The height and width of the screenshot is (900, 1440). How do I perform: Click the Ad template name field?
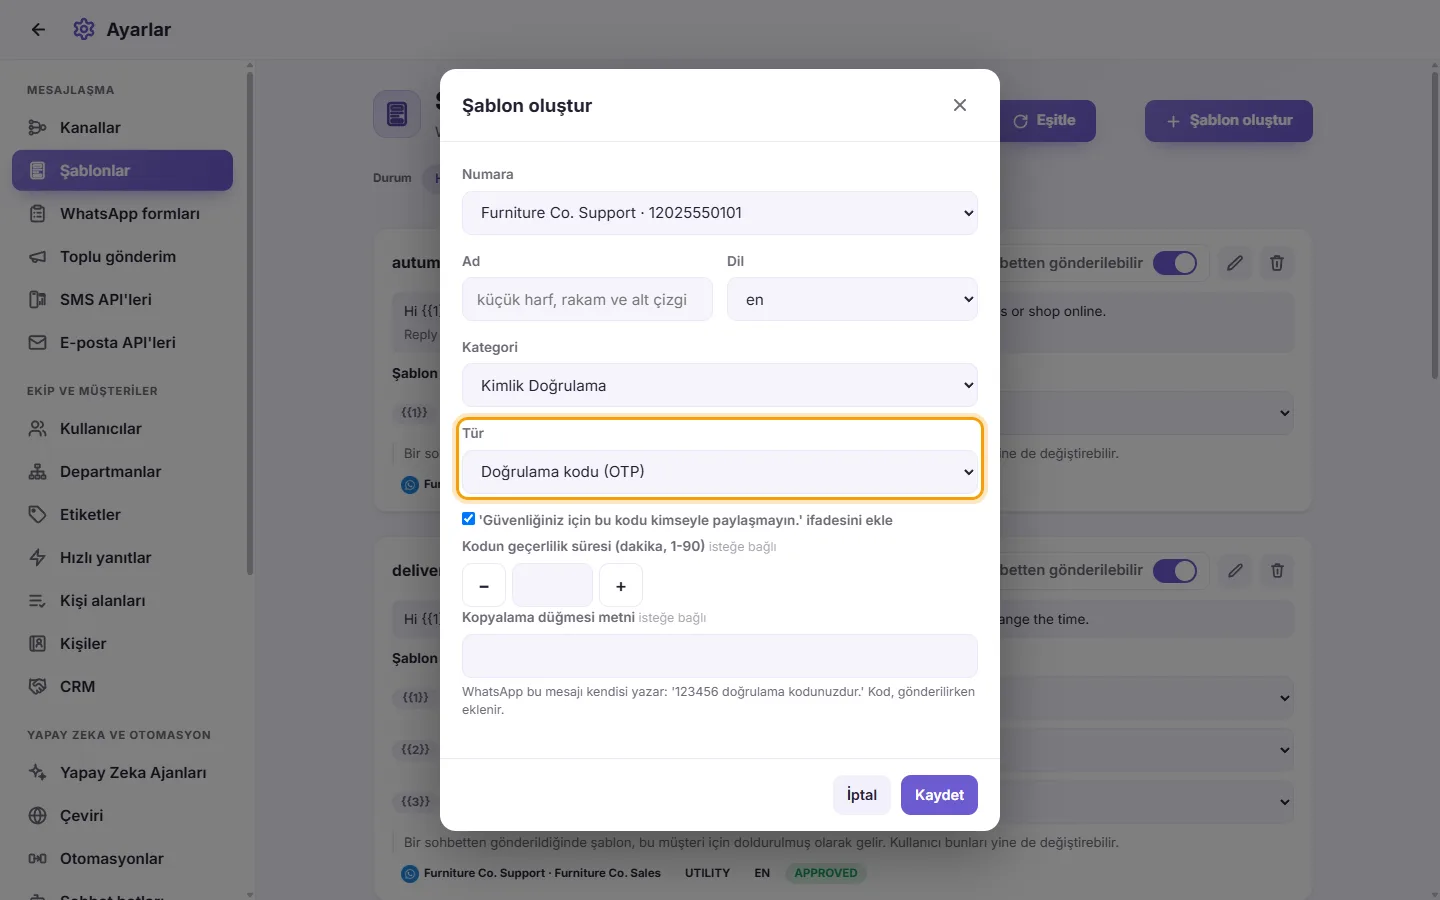(588, 299)
